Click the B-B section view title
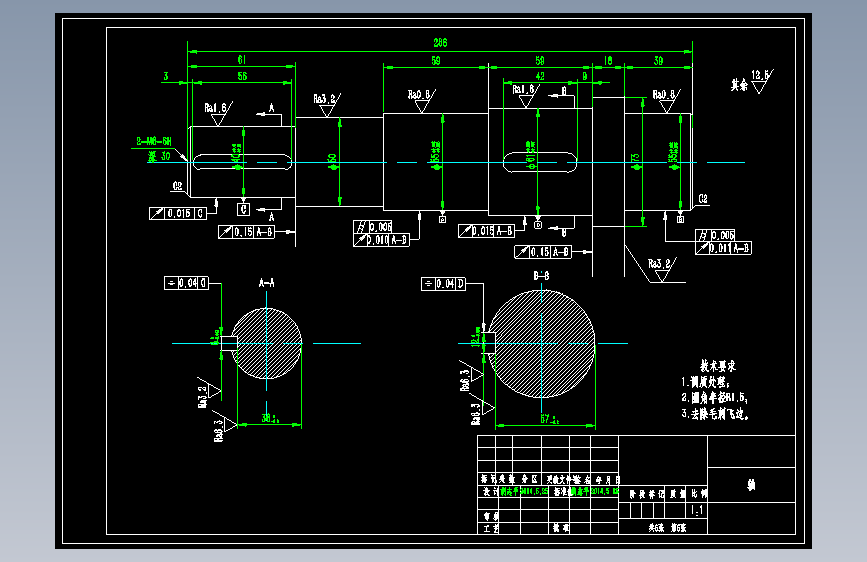Image resolution: width=867 pixels, height=562 pixels. click(541, 276)
